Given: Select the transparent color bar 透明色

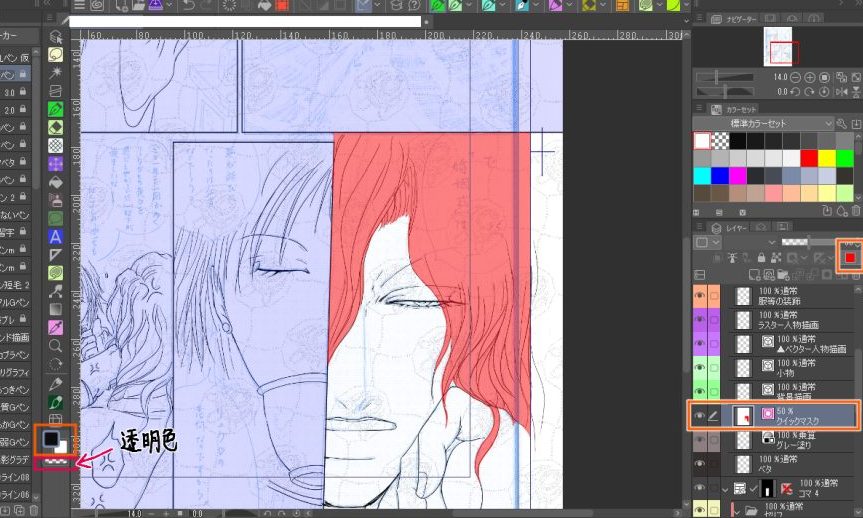Looking at the screenshot, I should click(x=48, y=461).
